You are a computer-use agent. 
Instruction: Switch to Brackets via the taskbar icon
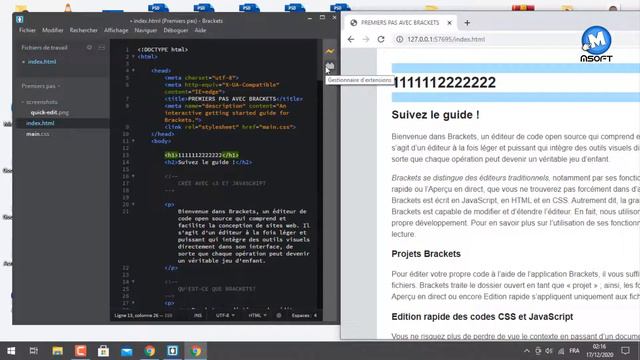tap(173, 351)
